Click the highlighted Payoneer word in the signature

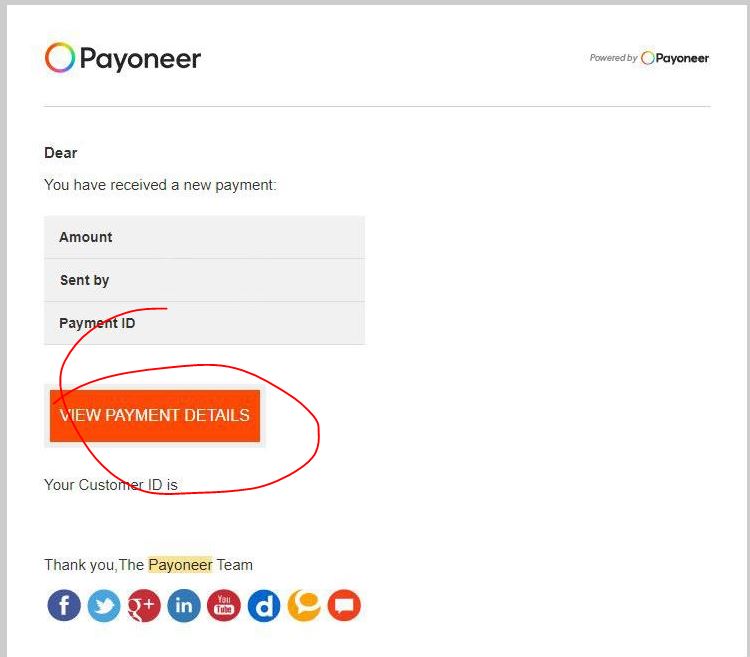[180, 565]
